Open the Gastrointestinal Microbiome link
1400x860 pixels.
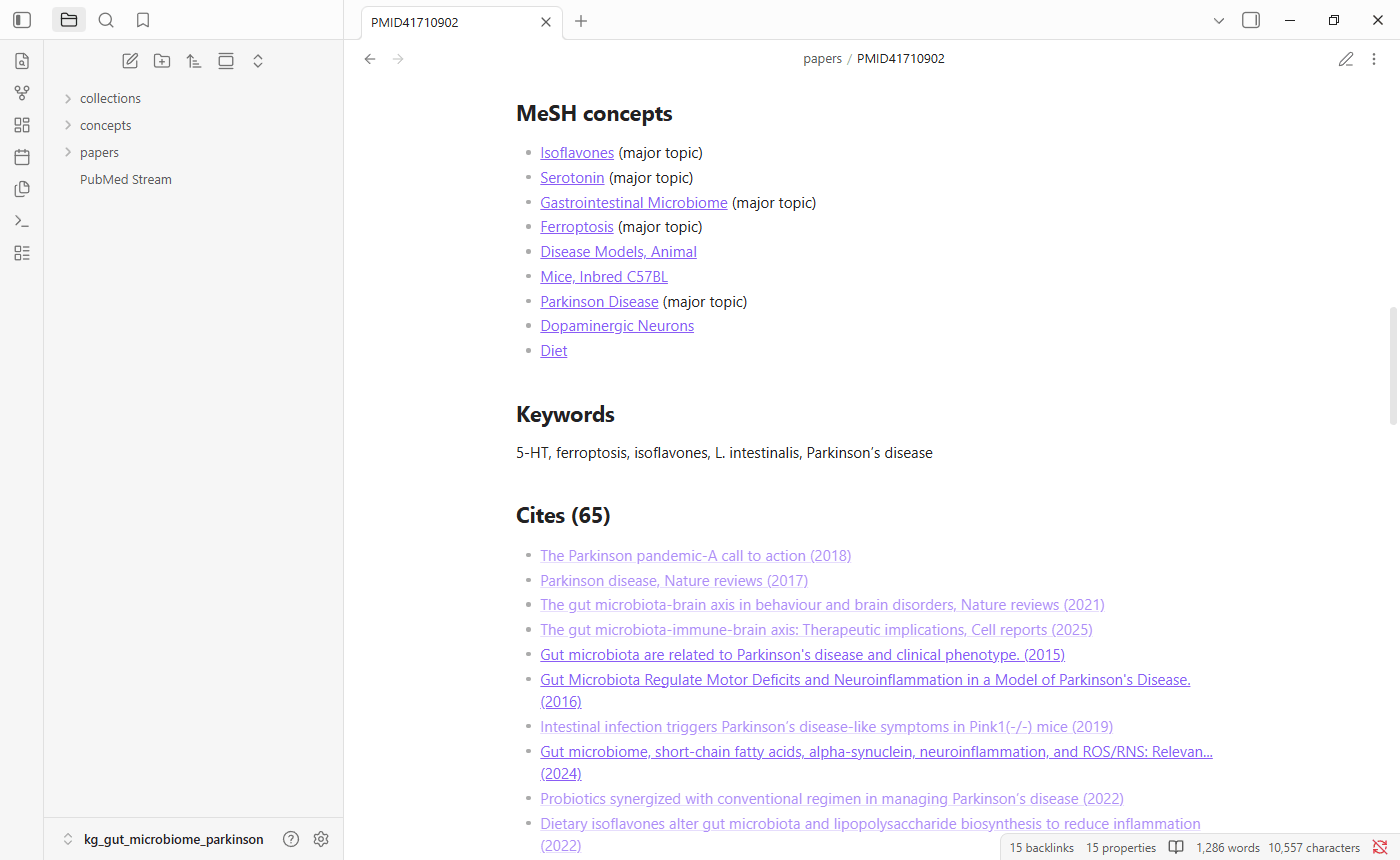634,203
